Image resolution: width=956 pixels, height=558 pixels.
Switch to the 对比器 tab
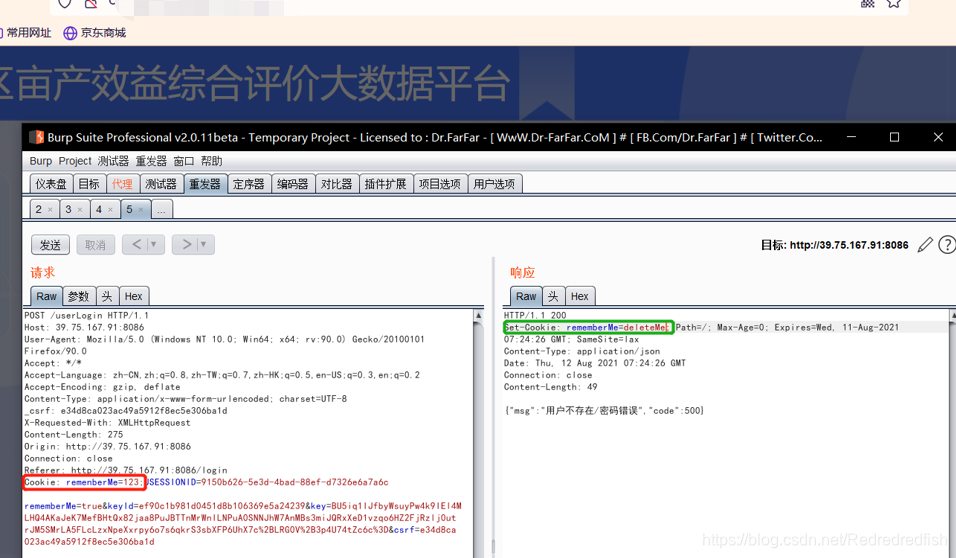[x=337, y=184]
